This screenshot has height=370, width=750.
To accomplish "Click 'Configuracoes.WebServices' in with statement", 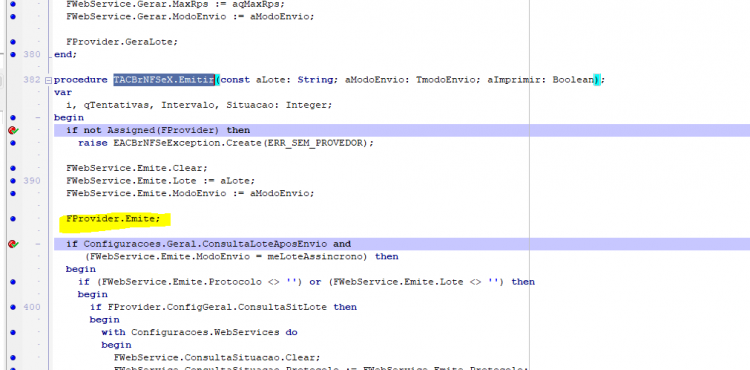I will 205,332.
